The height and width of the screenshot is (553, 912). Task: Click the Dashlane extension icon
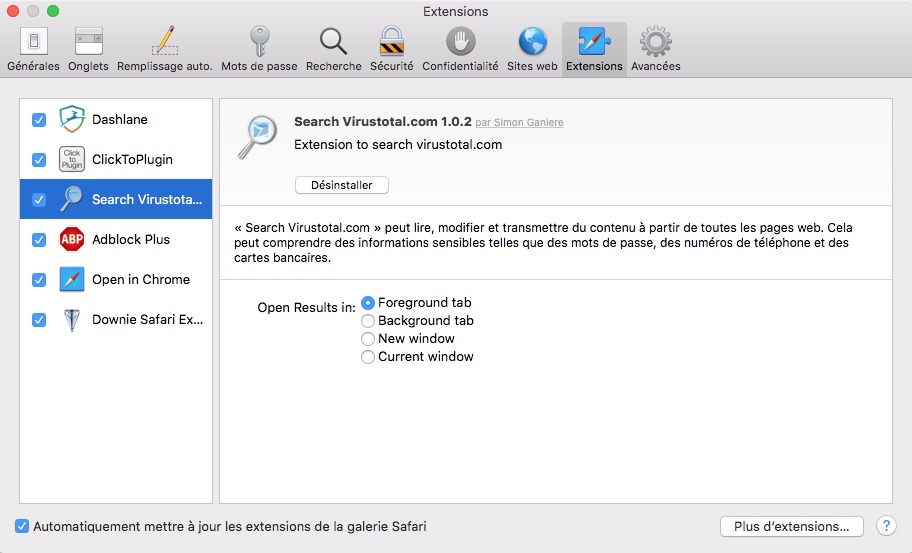tap(72, 119)
